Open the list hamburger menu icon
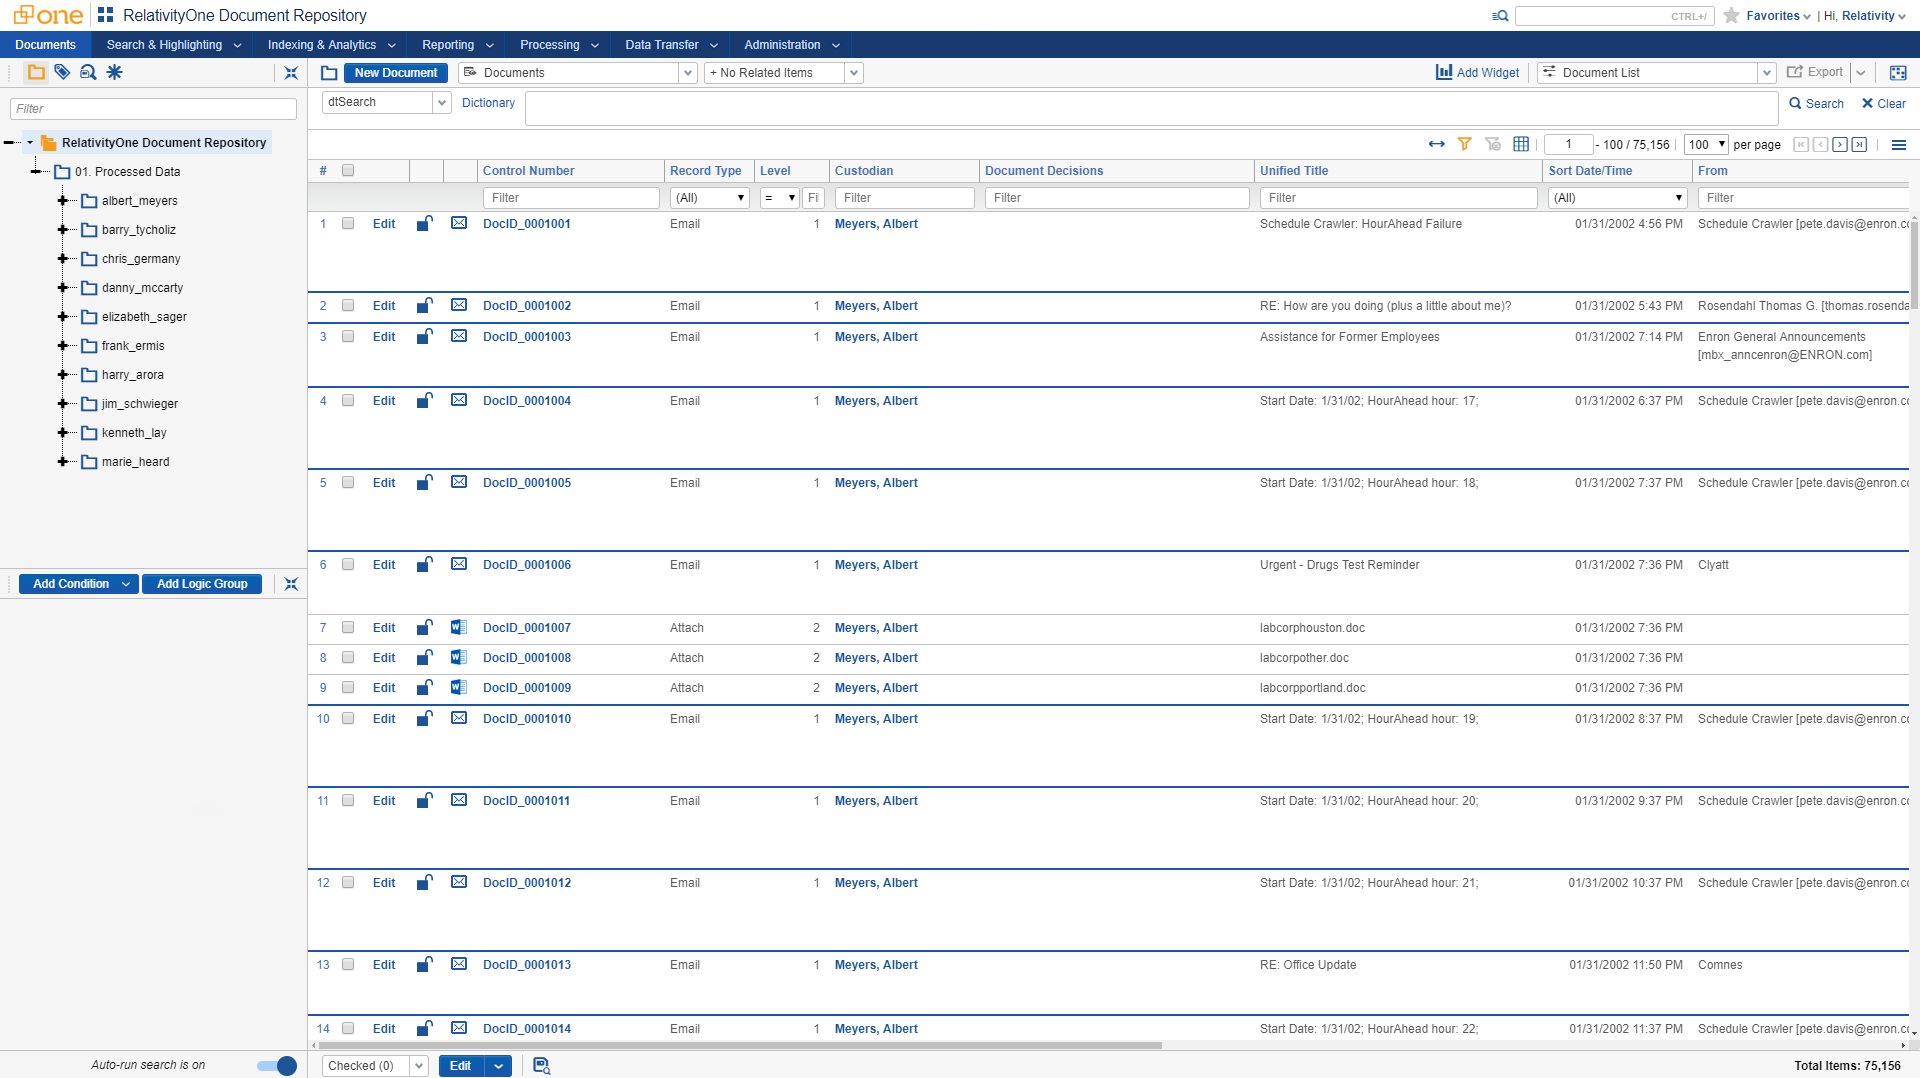 [1899, 145]
